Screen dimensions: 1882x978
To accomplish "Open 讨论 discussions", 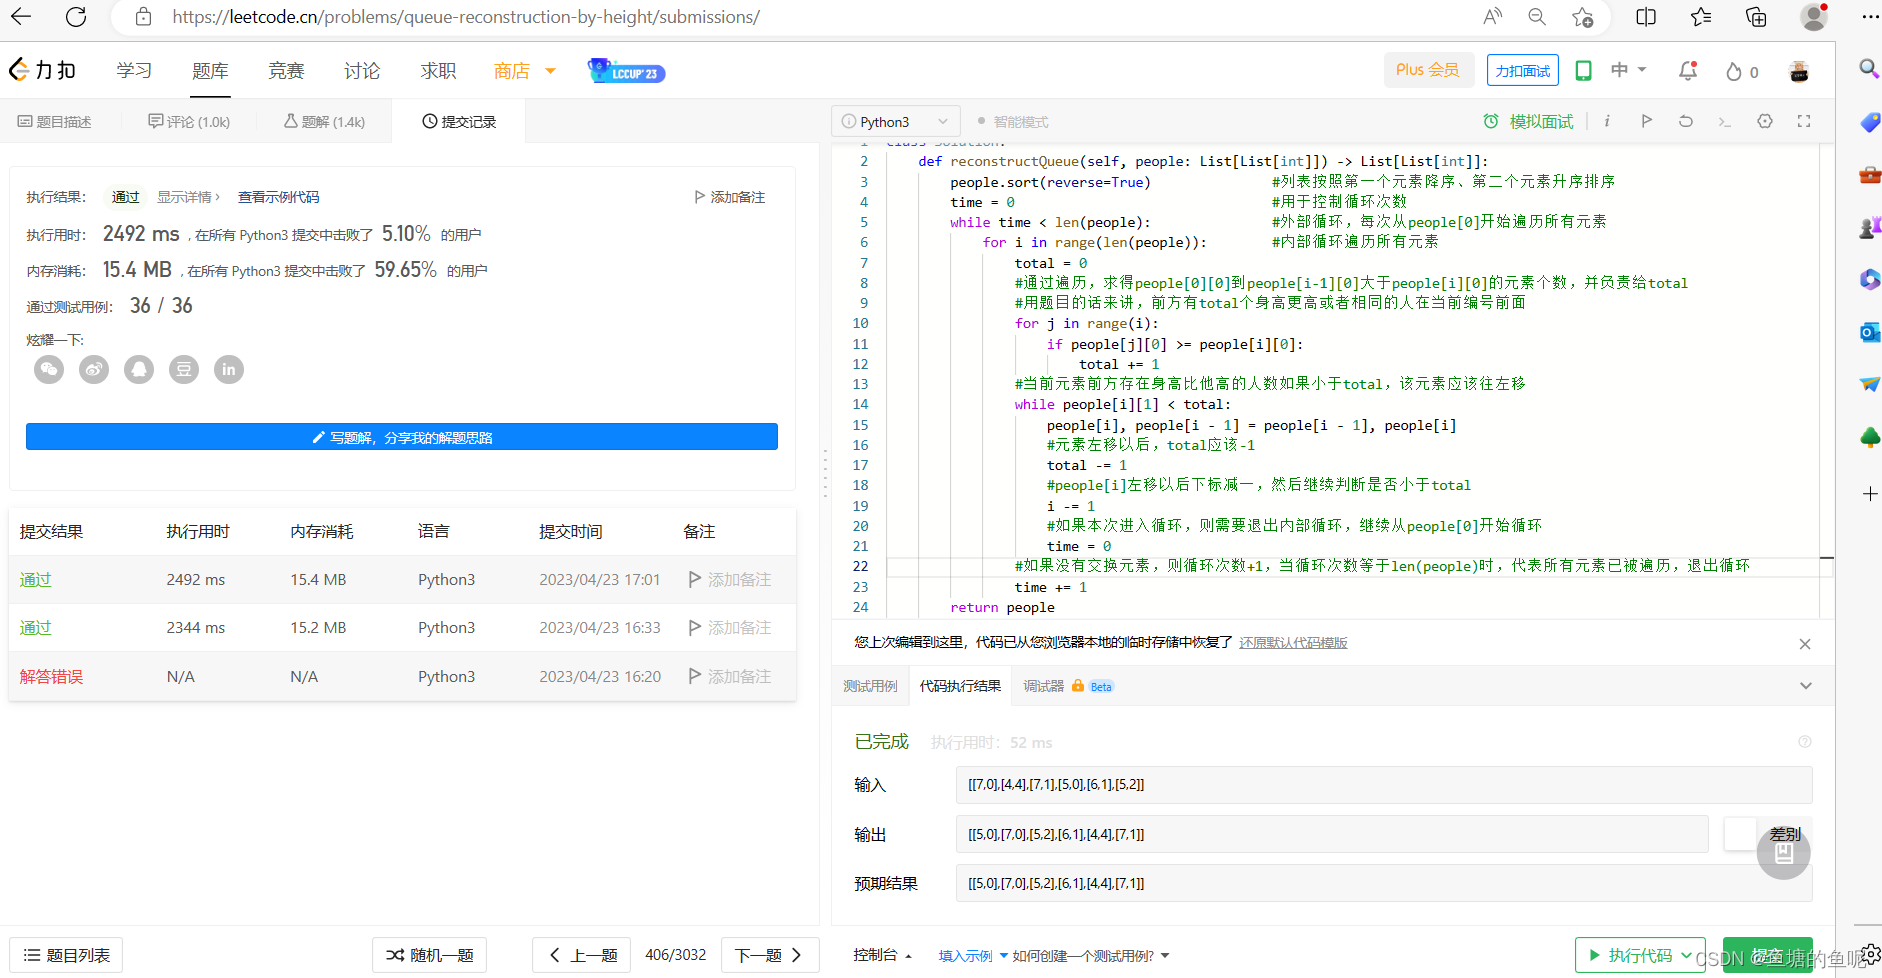I will (x=362, y=71).
